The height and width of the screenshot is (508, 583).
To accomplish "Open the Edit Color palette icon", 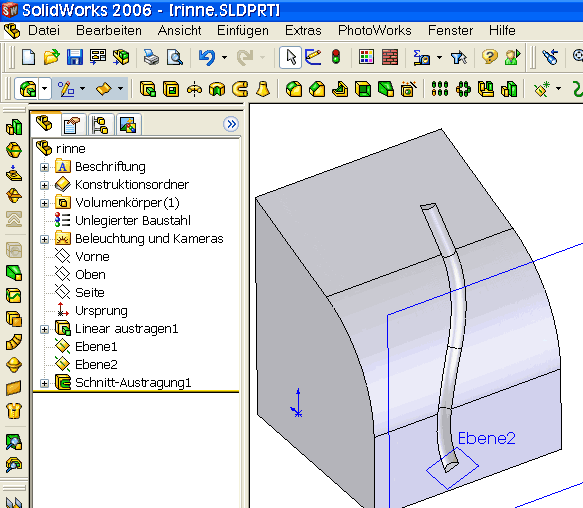I will pos(366,57).
